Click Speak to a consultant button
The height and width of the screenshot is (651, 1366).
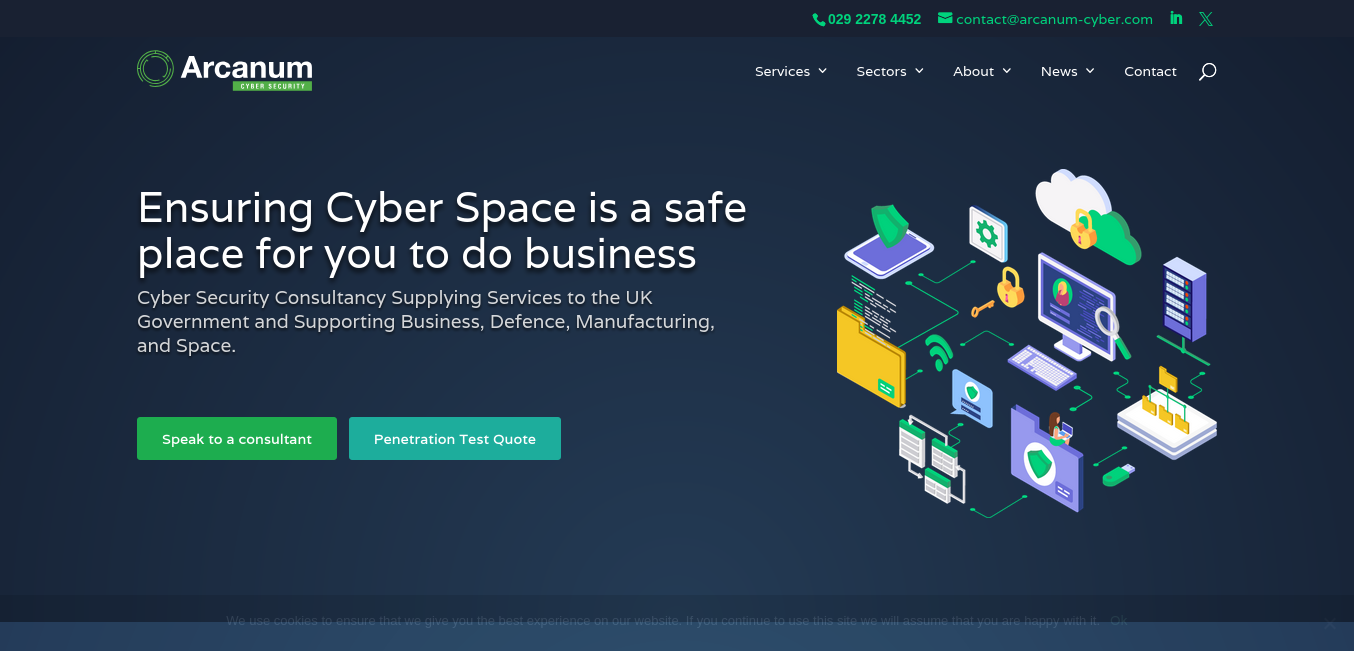[237, 439]
